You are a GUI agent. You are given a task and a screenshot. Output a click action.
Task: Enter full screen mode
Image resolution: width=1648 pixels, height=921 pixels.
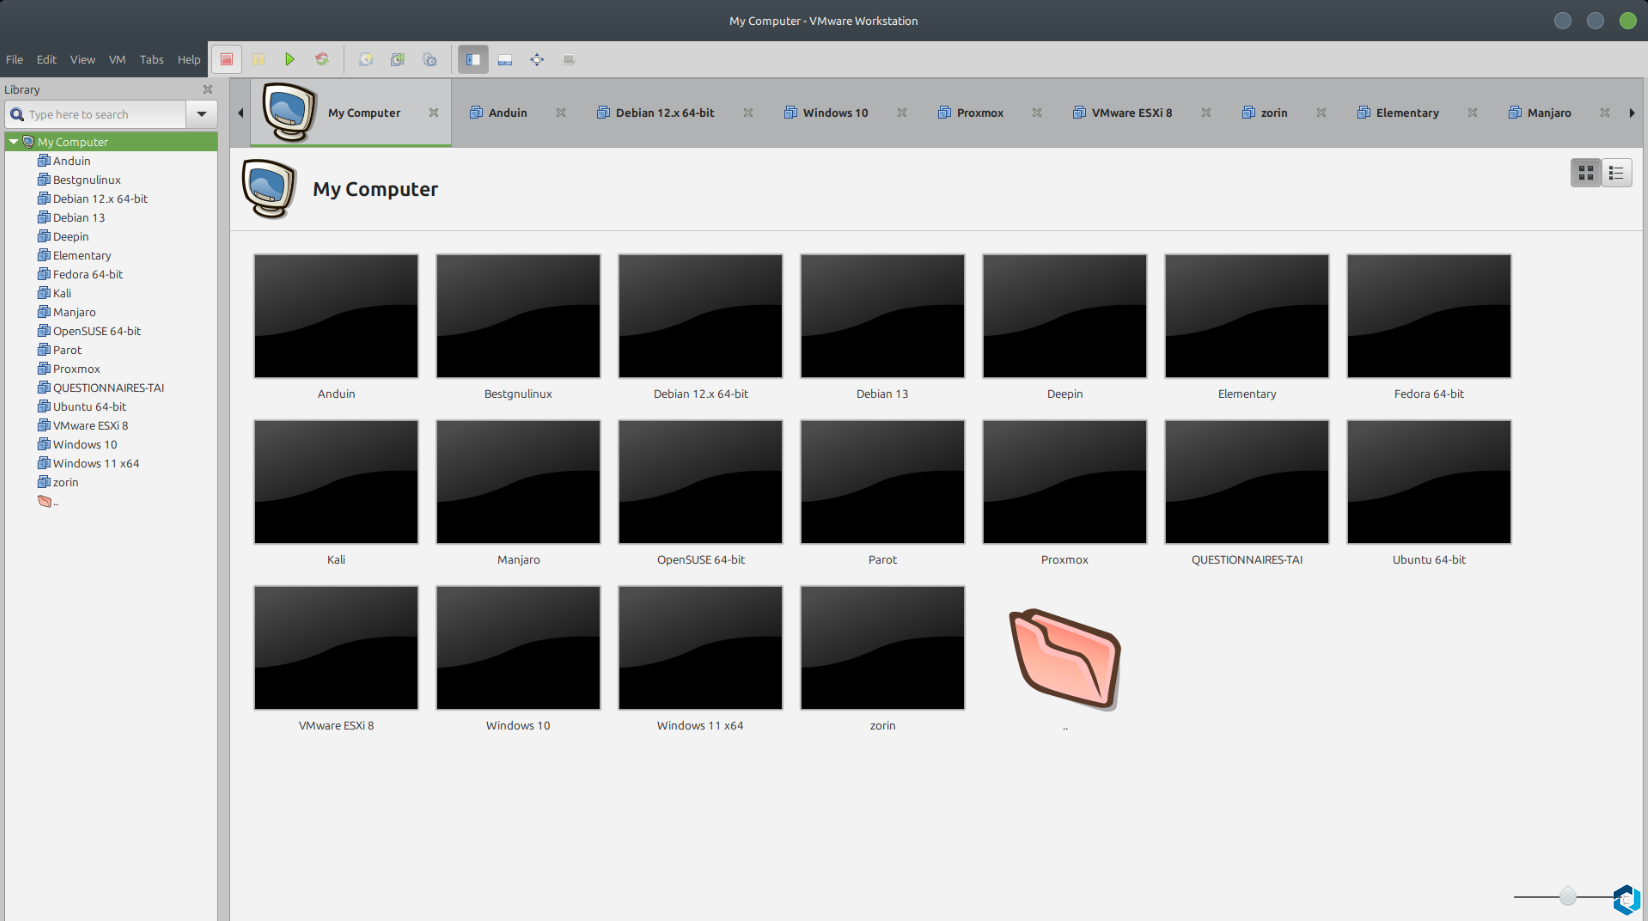coord(537,59)
